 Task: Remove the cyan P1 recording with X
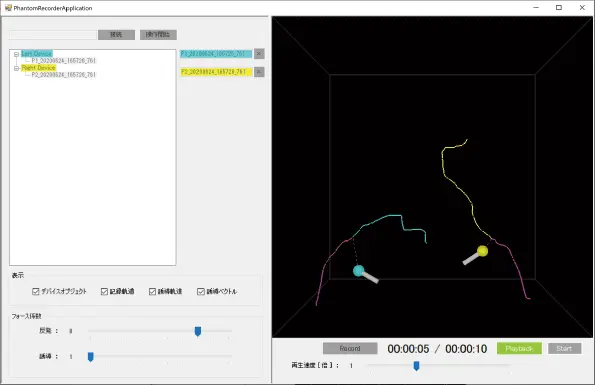[x=259, y=53]
